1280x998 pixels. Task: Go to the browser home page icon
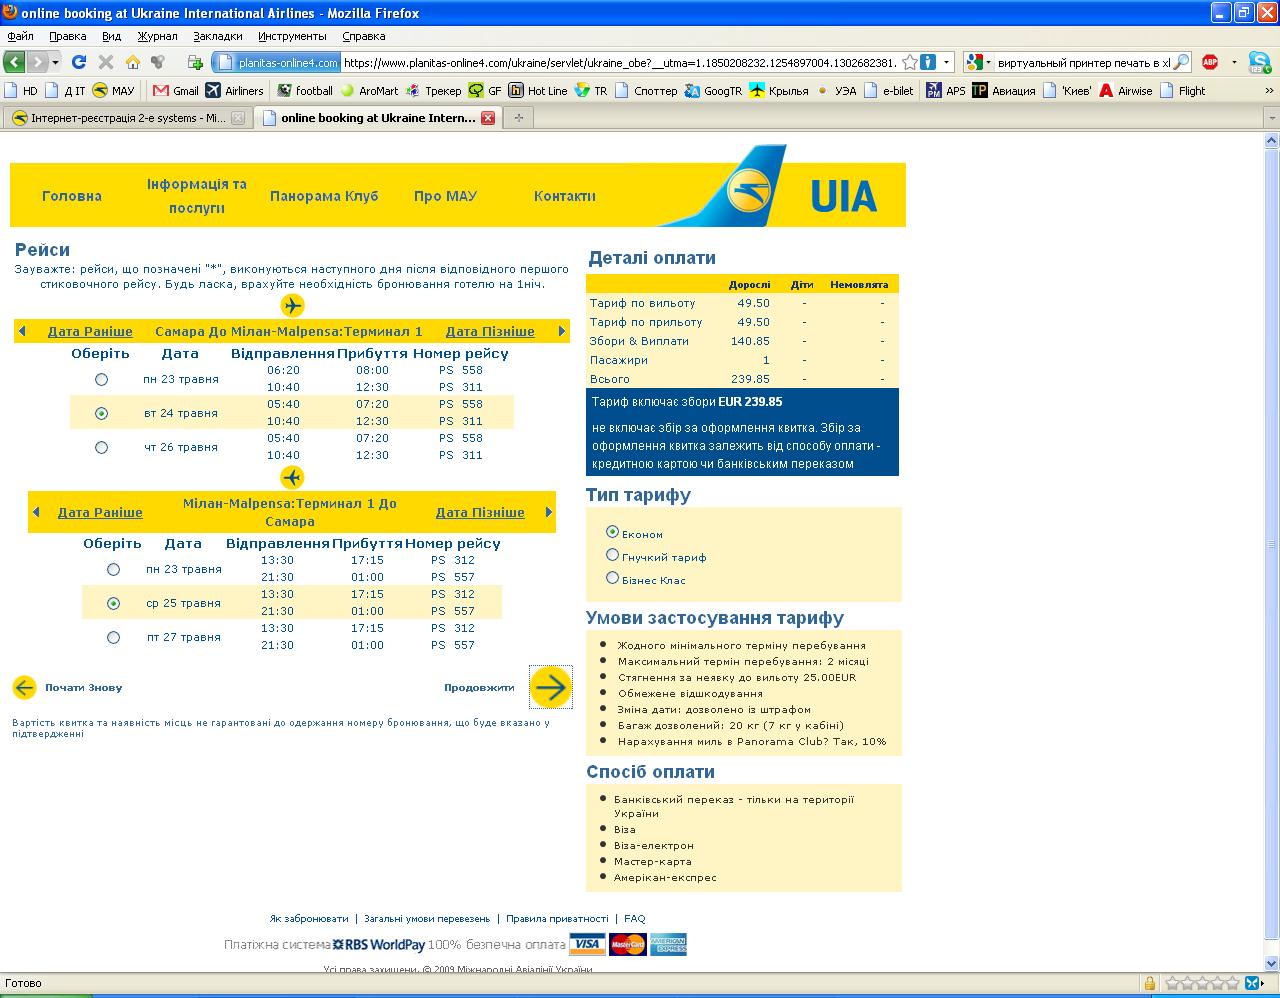[x=132, y=62]
